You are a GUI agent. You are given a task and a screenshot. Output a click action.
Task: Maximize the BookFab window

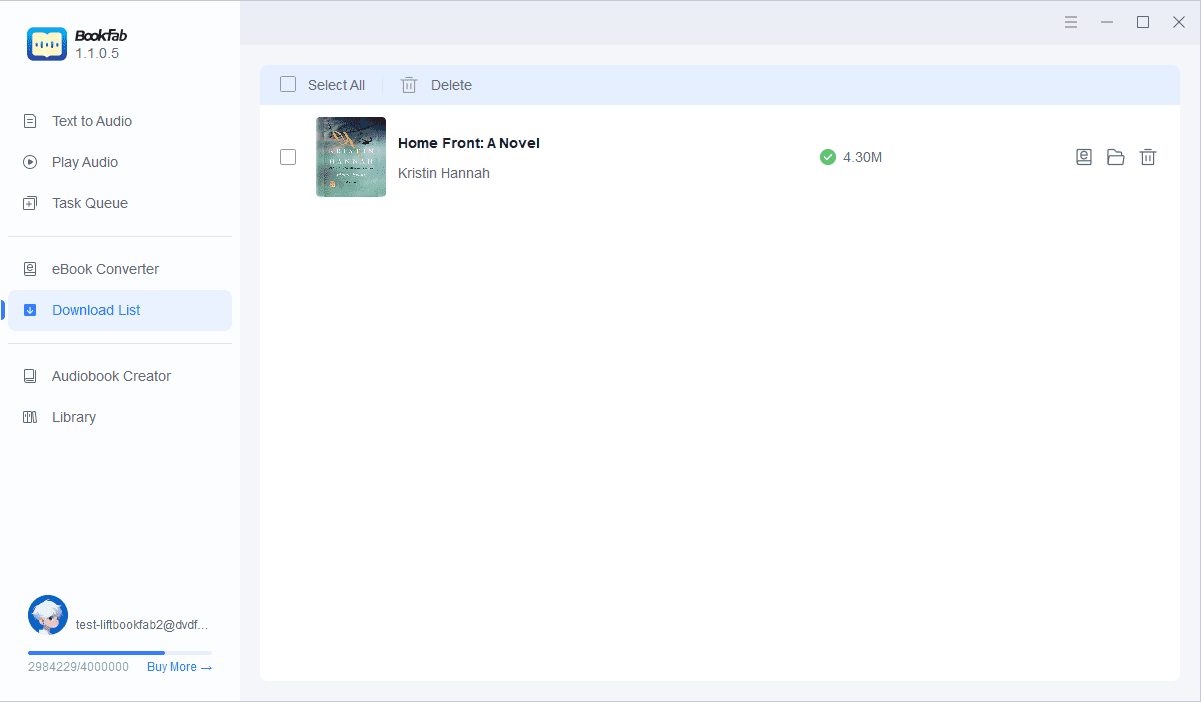[1143, 22]
